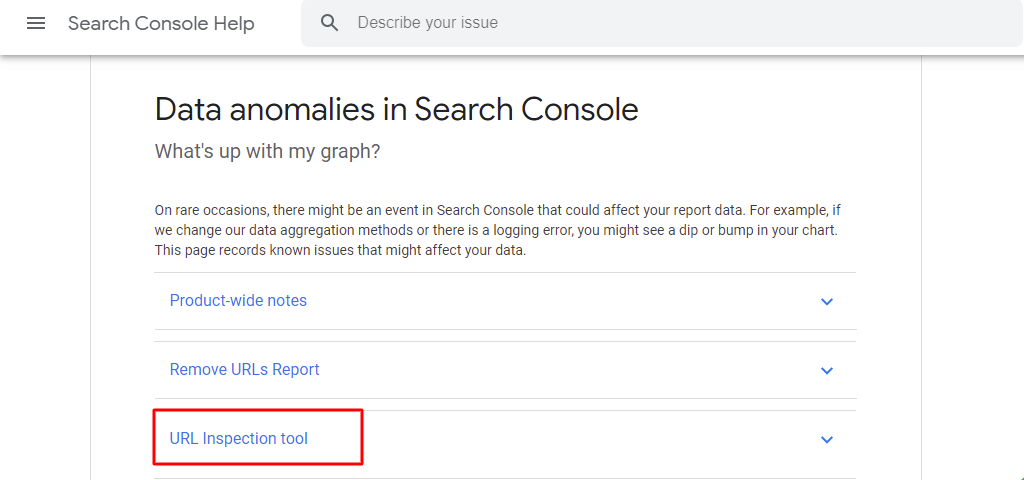Expand the Product-wide notes section

click(x=505, y=301)
